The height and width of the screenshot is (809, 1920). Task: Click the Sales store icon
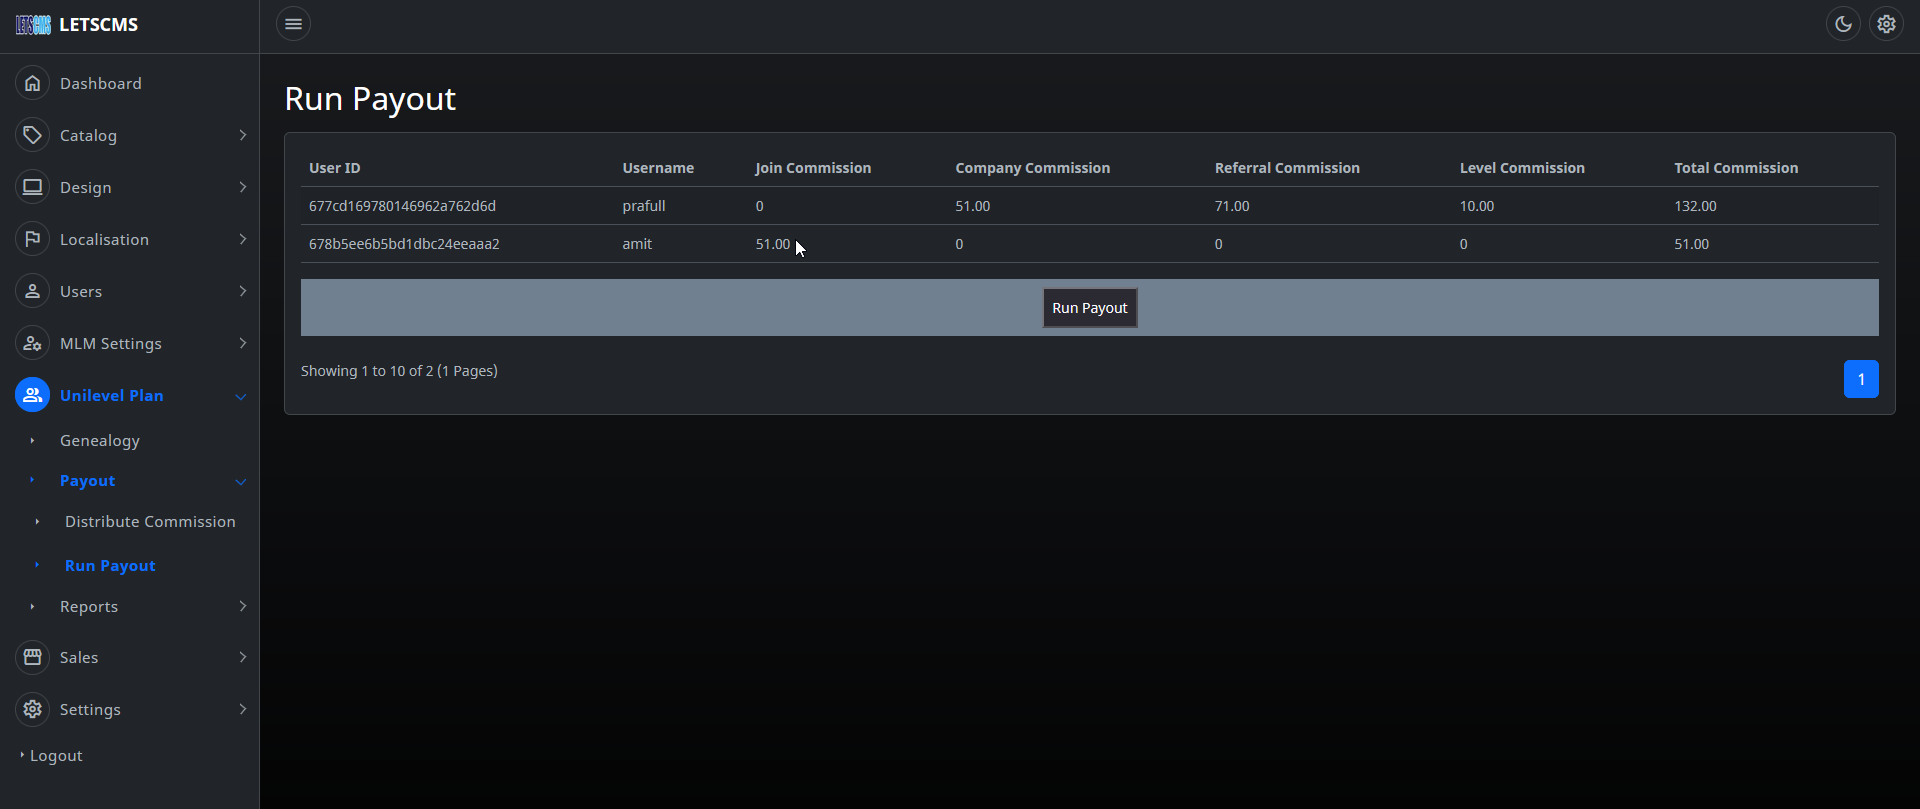click(32, 657)
